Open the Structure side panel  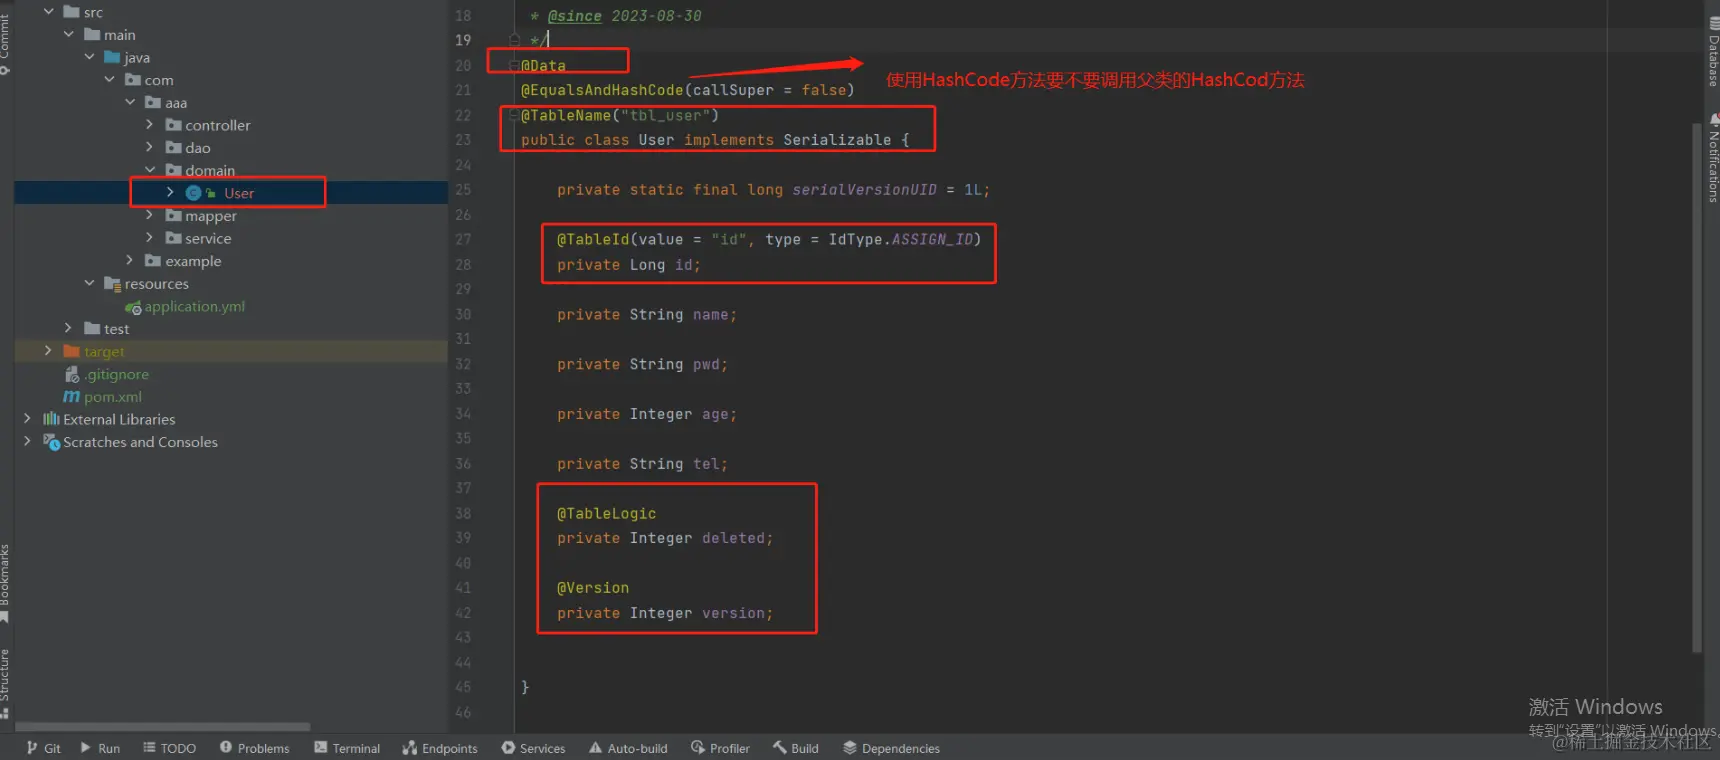(x=5, y=683)
